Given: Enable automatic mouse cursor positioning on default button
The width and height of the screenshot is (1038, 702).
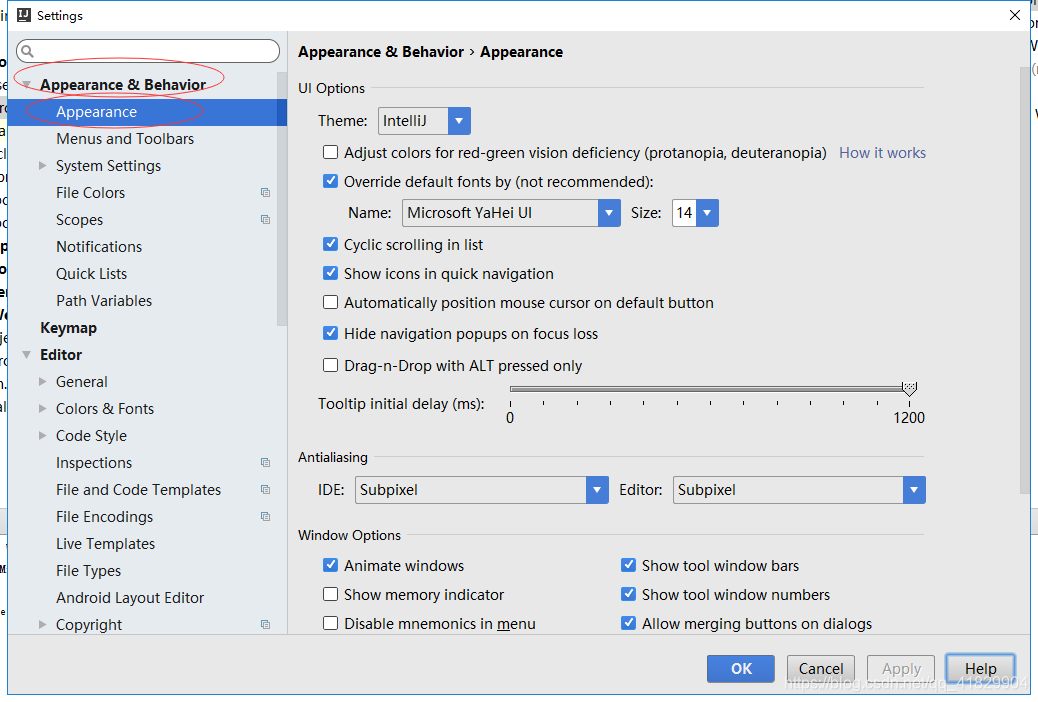Looking at the screenshot, I should coord(330,302).
